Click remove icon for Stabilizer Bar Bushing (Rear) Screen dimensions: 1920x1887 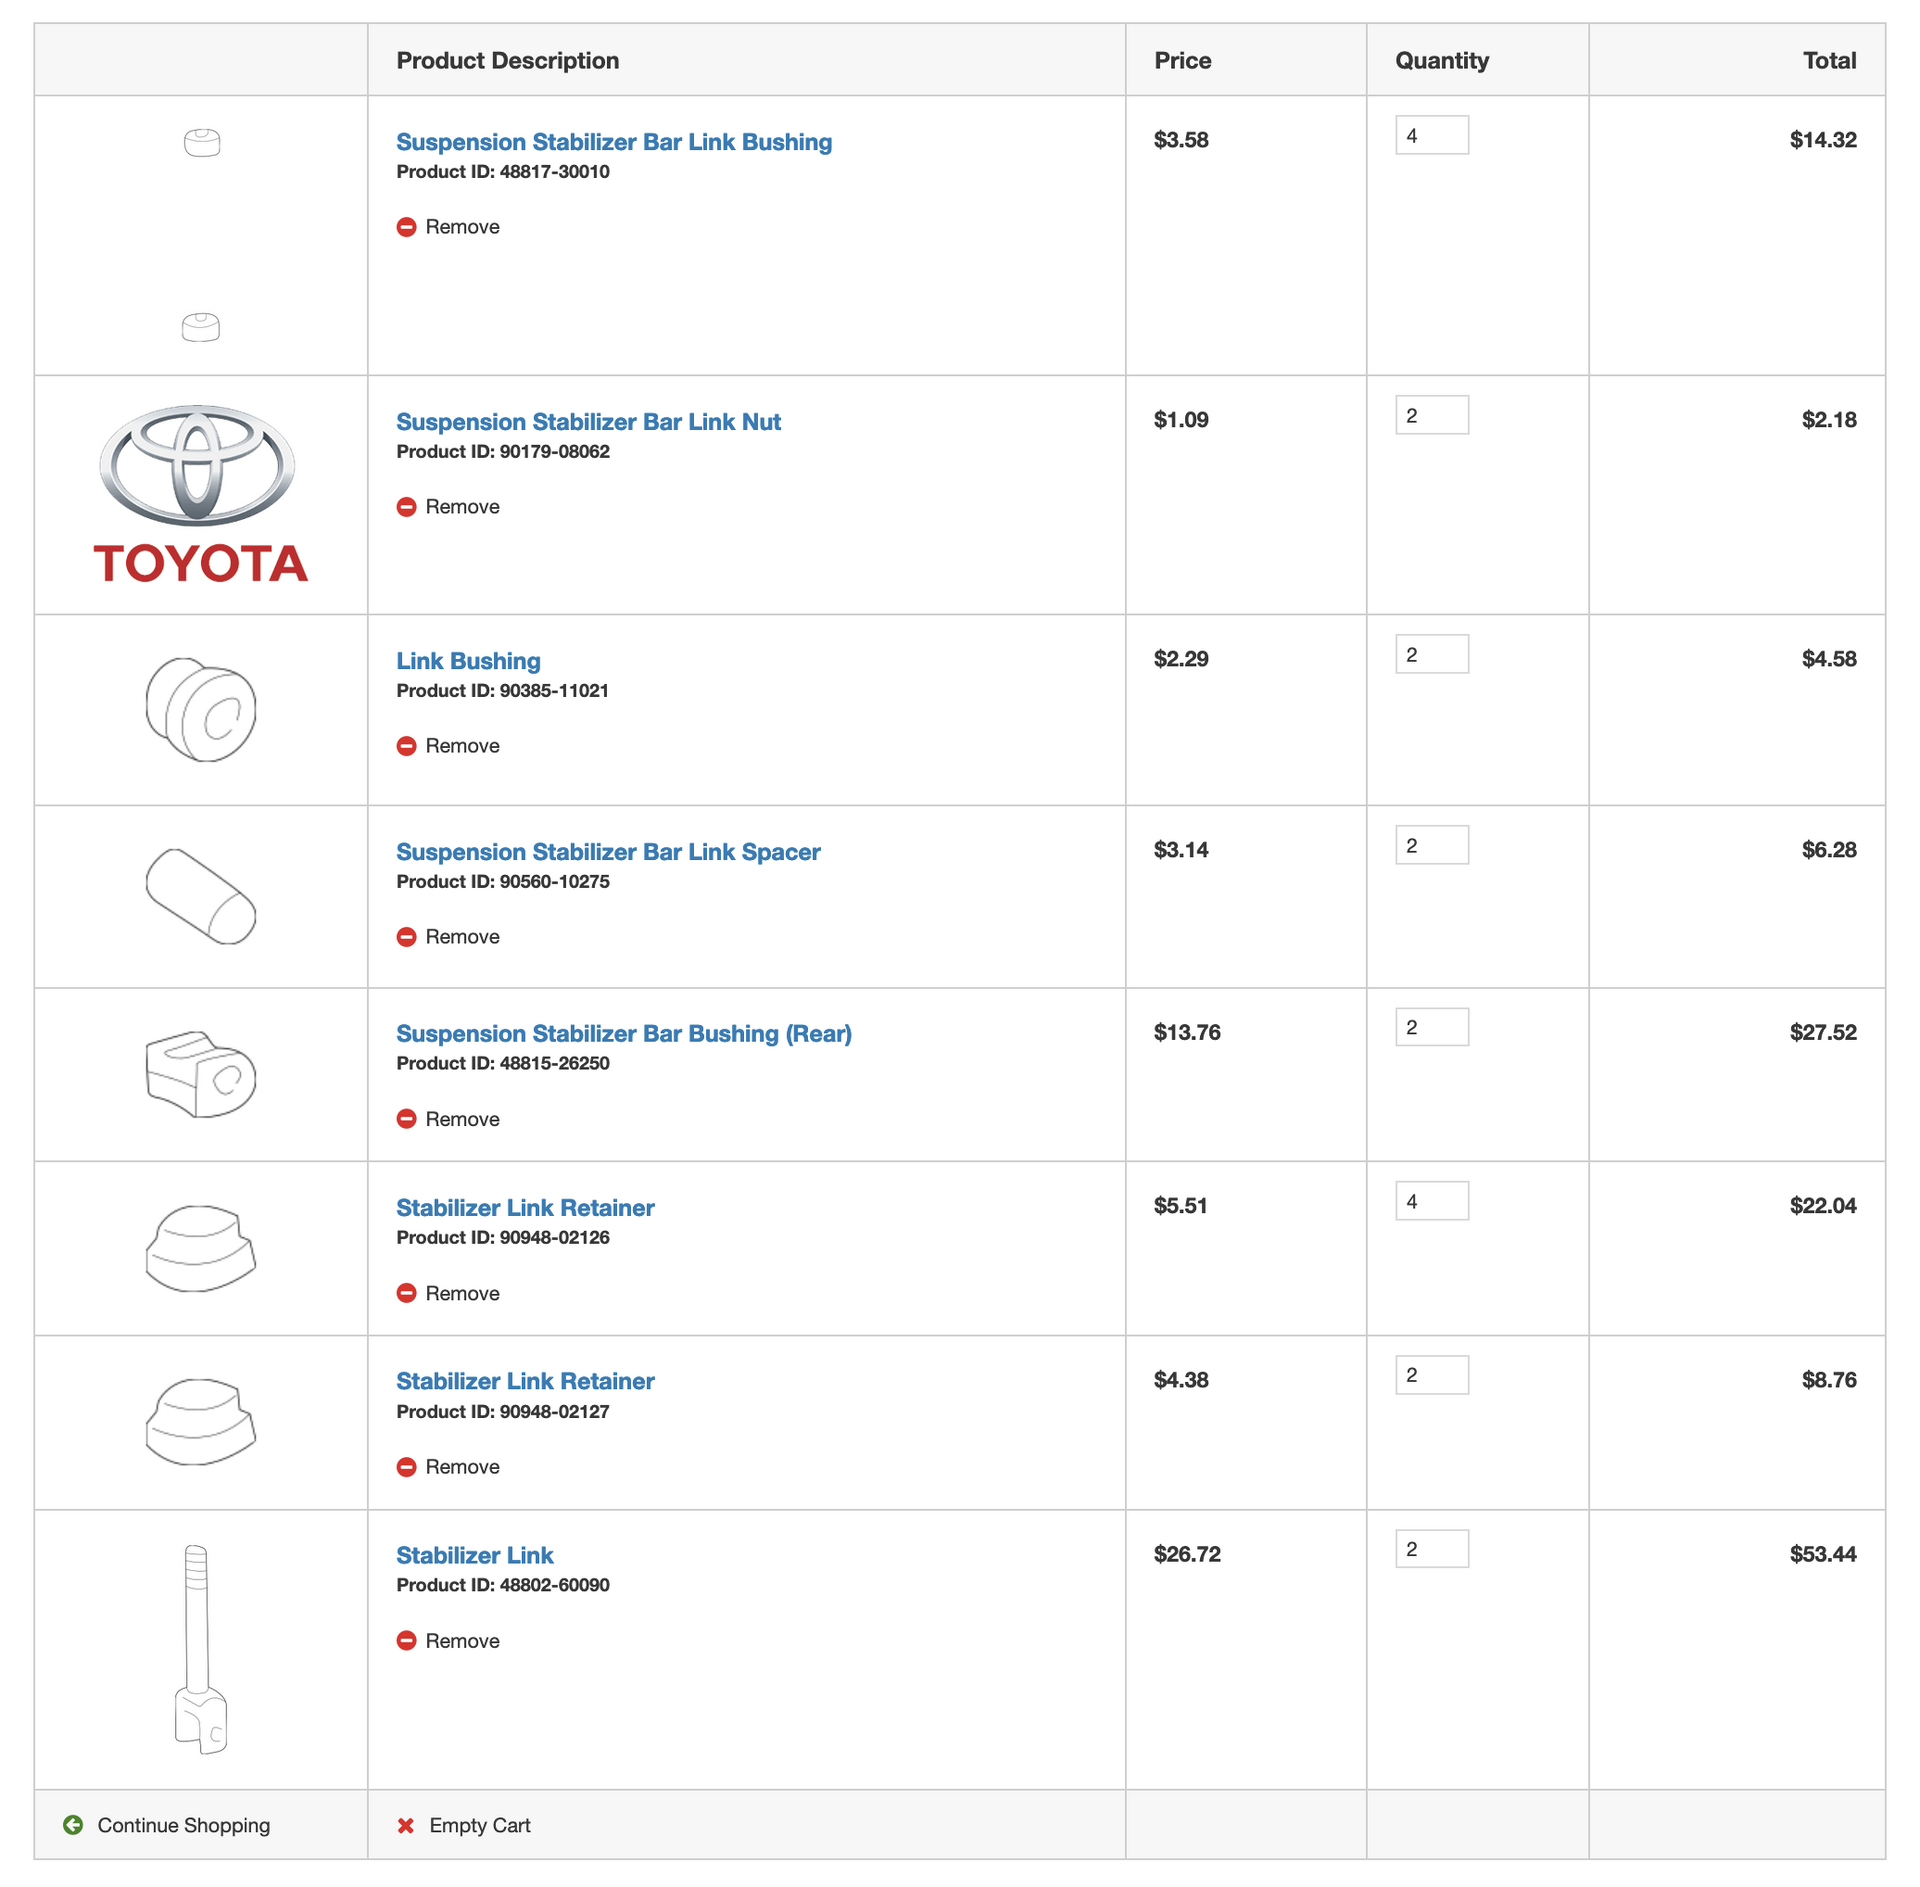point(406,1119)
